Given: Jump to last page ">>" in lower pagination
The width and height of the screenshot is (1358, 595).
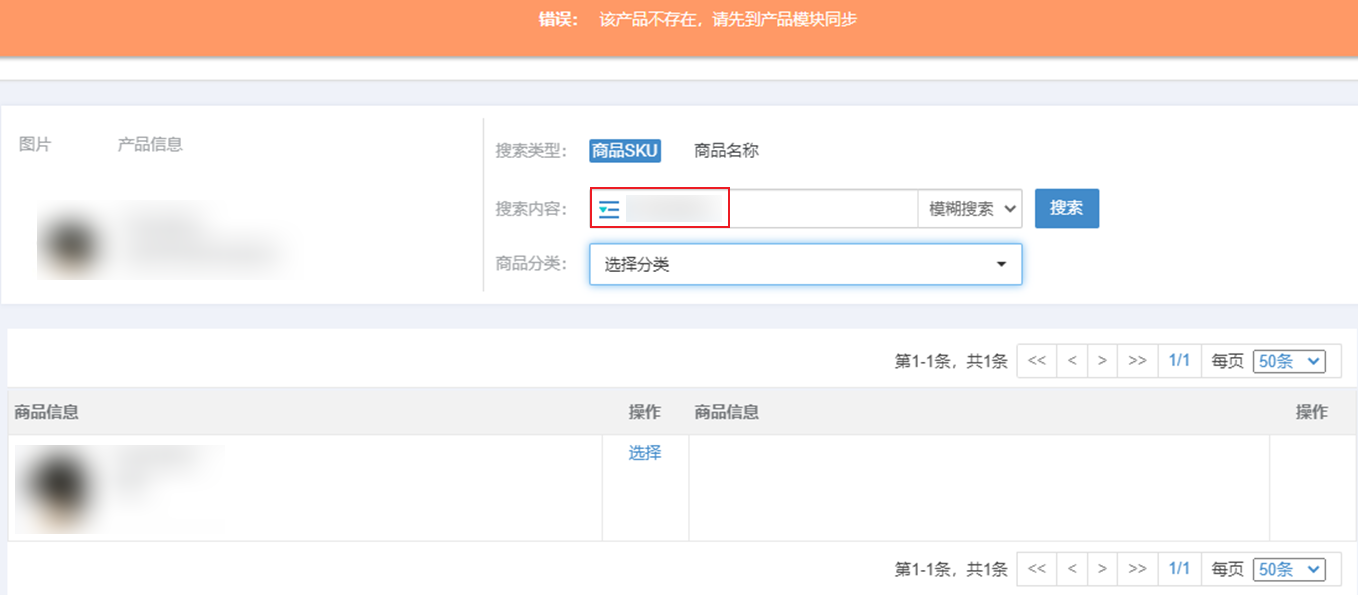Looking at the screenshot, I should pos(1137,569).
